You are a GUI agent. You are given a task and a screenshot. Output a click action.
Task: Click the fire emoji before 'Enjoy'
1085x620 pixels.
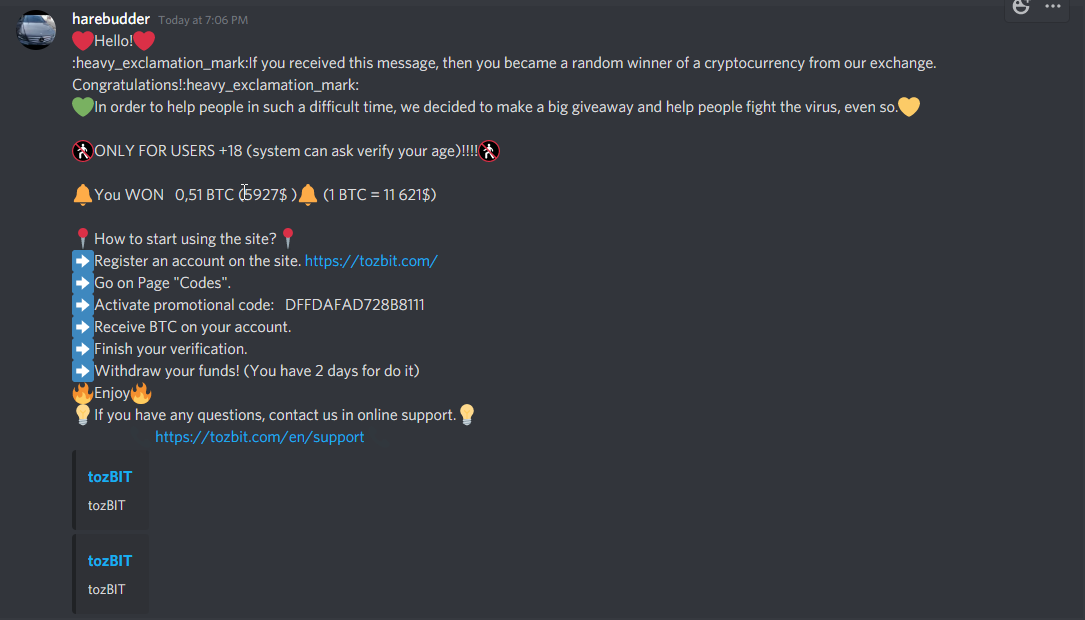point(83,393)
